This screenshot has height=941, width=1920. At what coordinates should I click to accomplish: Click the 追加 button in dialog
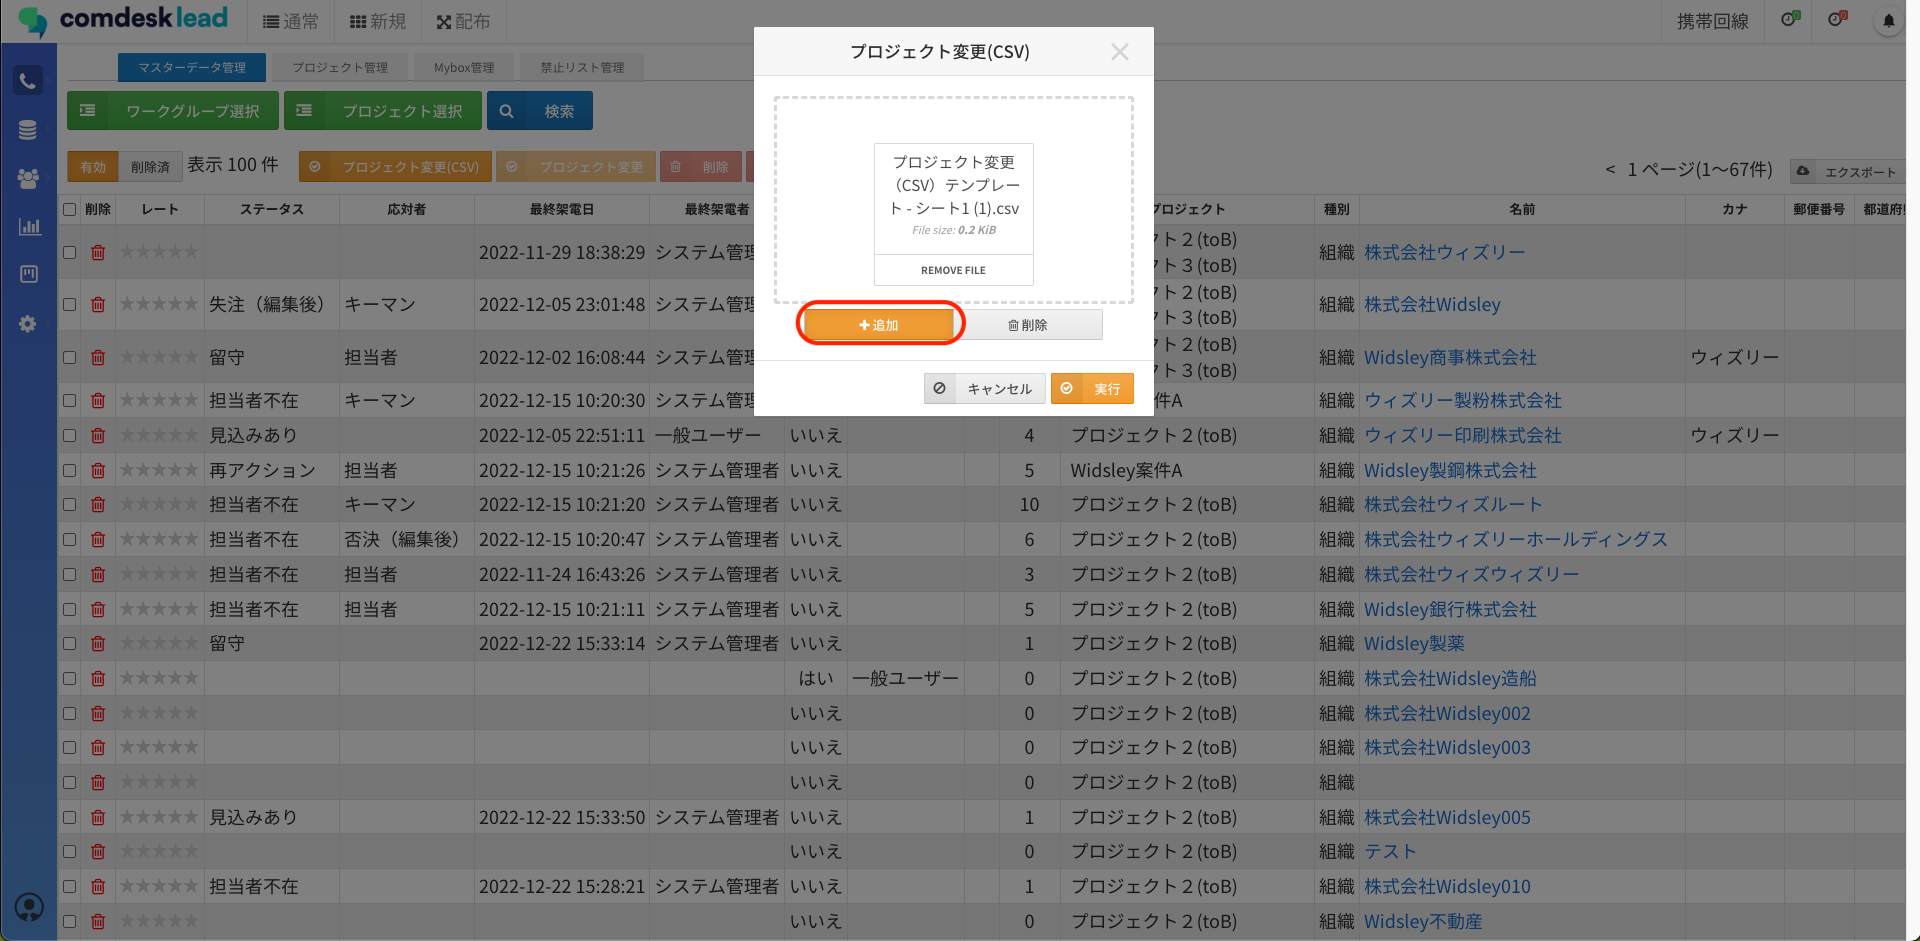coord(879,325)
